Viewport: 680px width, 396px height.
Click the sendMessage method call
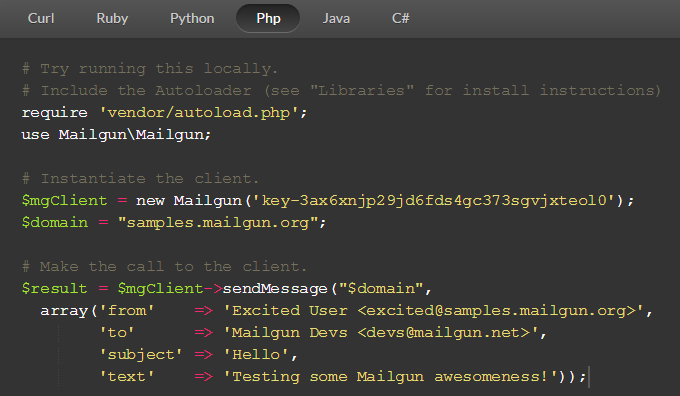pos(275,288)
